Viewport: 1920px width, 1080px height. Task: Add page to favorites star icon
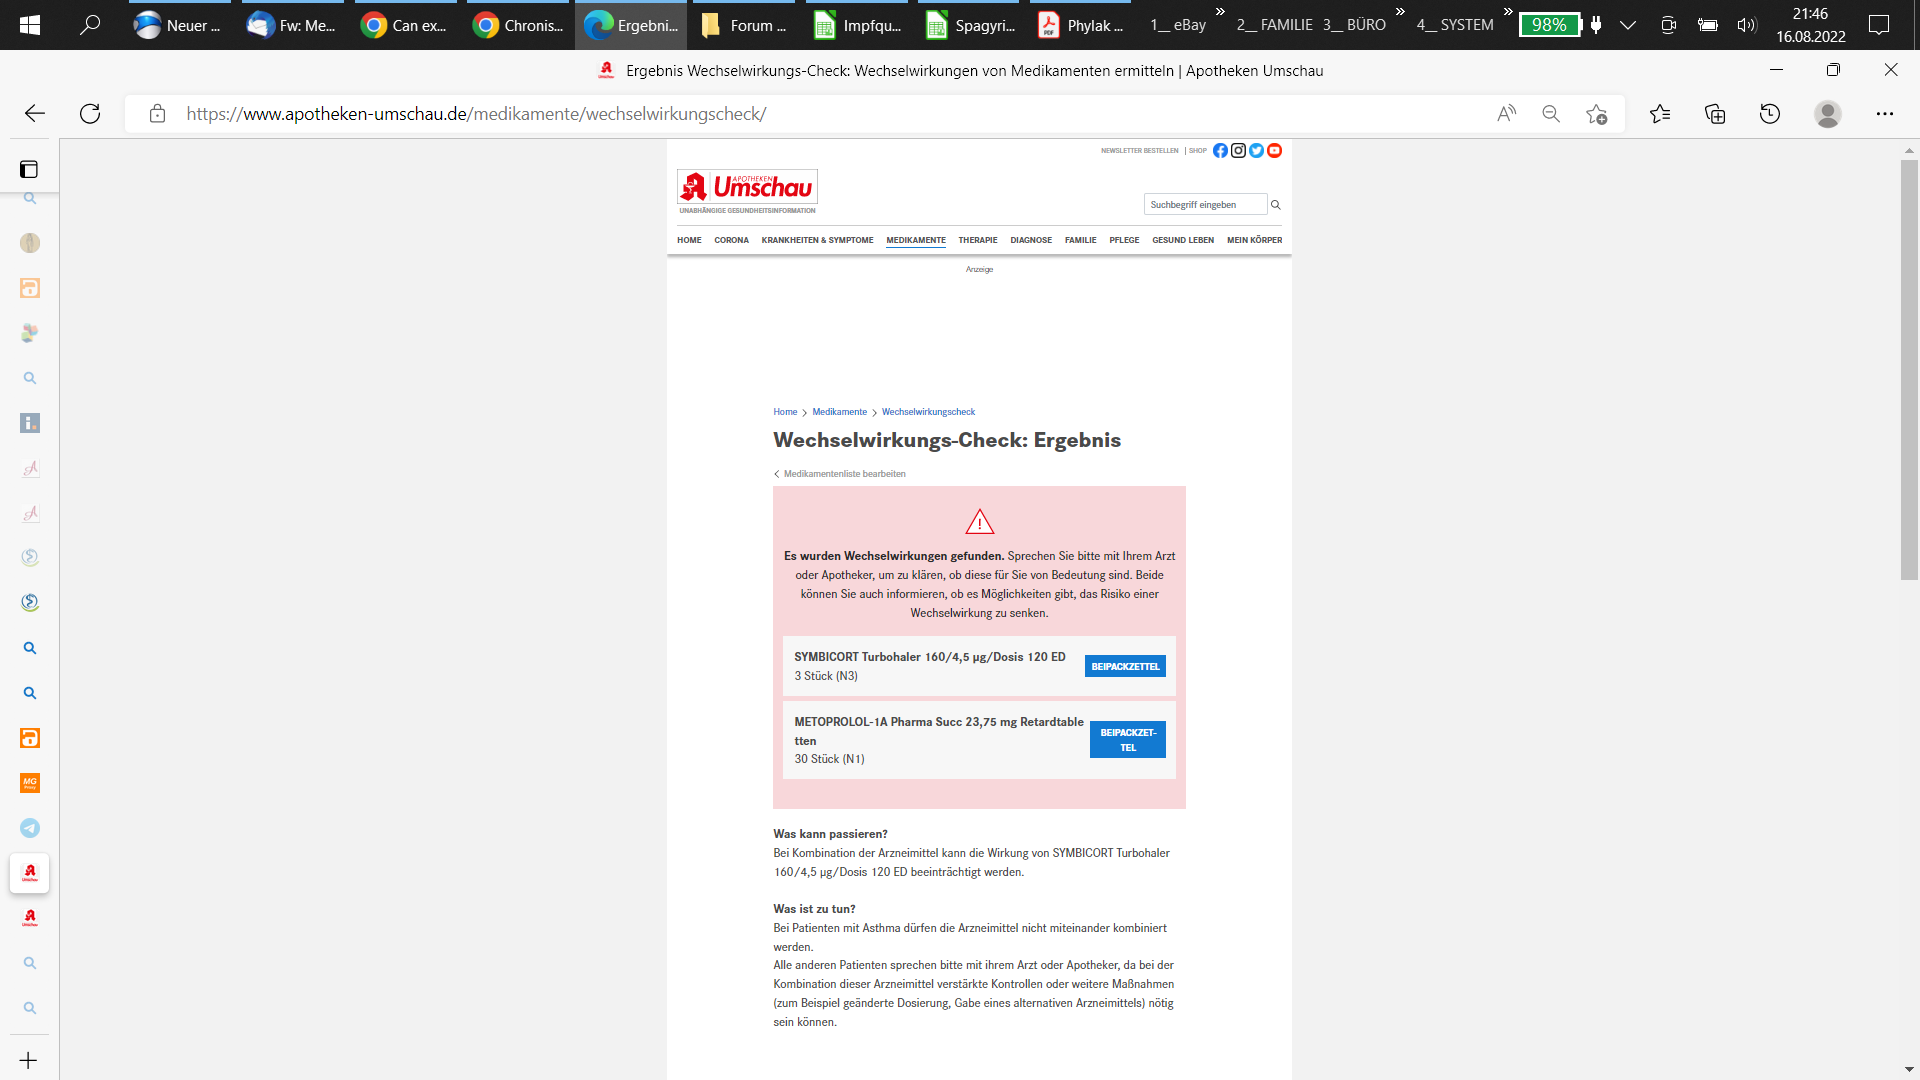click(x=1597, y=114)
